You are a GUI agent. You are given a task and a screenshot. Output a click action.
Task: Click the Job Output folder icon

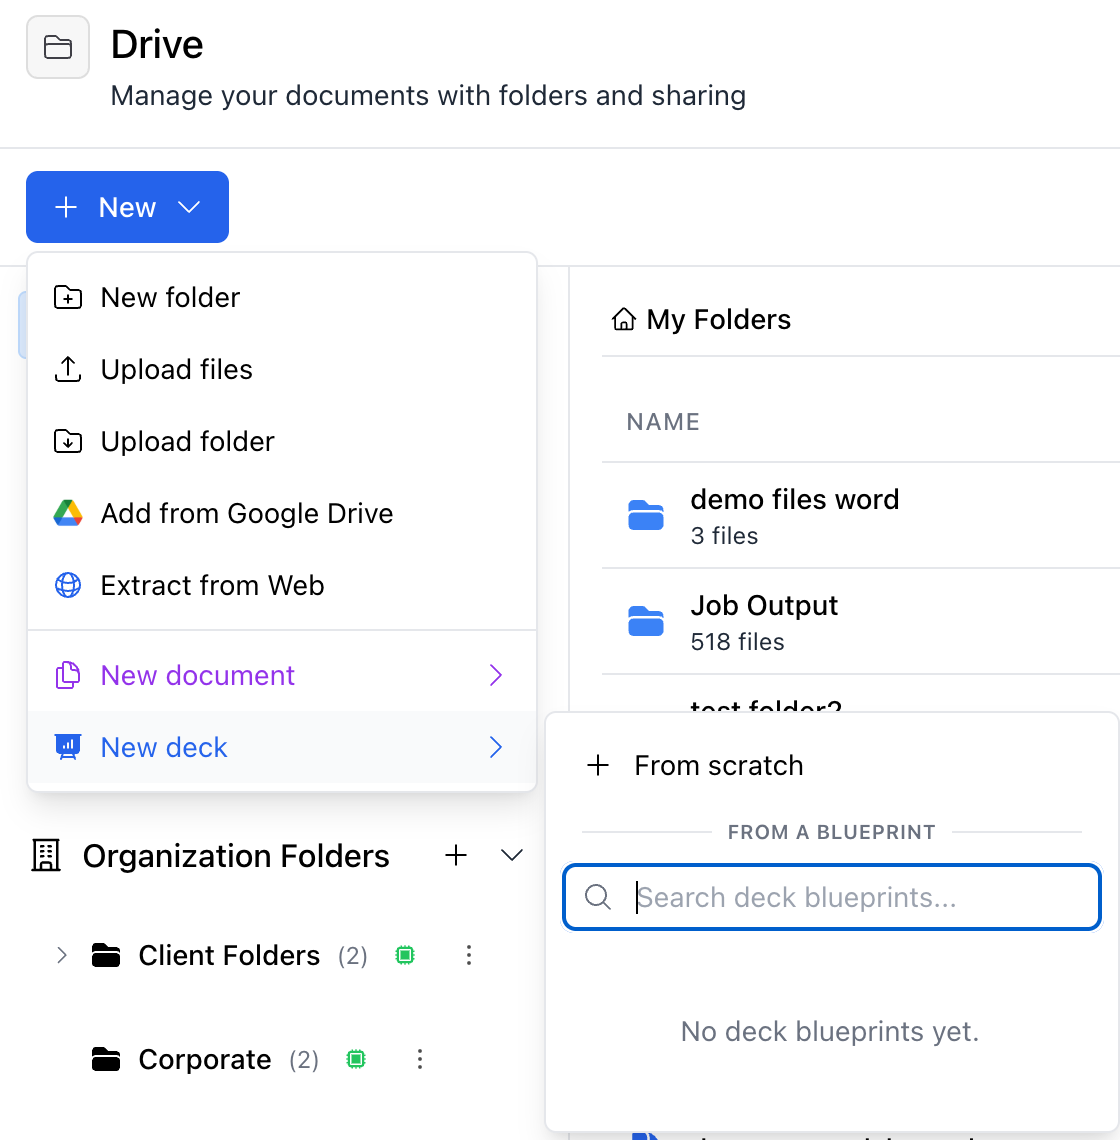(x=646, y=622)
